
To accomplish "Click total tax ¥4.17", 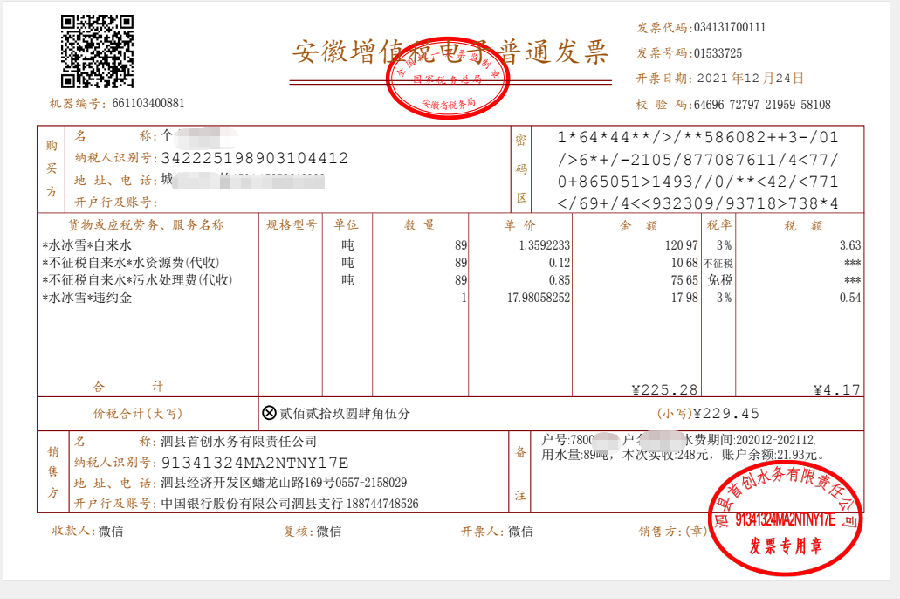I will (x=837, y=390).
